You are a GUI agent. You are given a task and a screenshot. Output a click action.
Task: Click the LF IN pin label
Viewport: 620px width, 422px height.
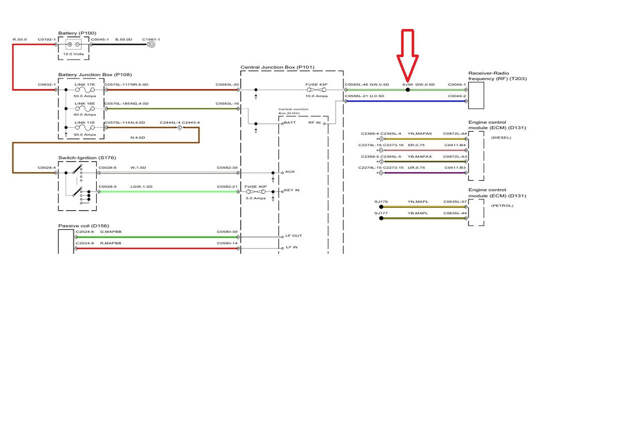pos(291,247)
